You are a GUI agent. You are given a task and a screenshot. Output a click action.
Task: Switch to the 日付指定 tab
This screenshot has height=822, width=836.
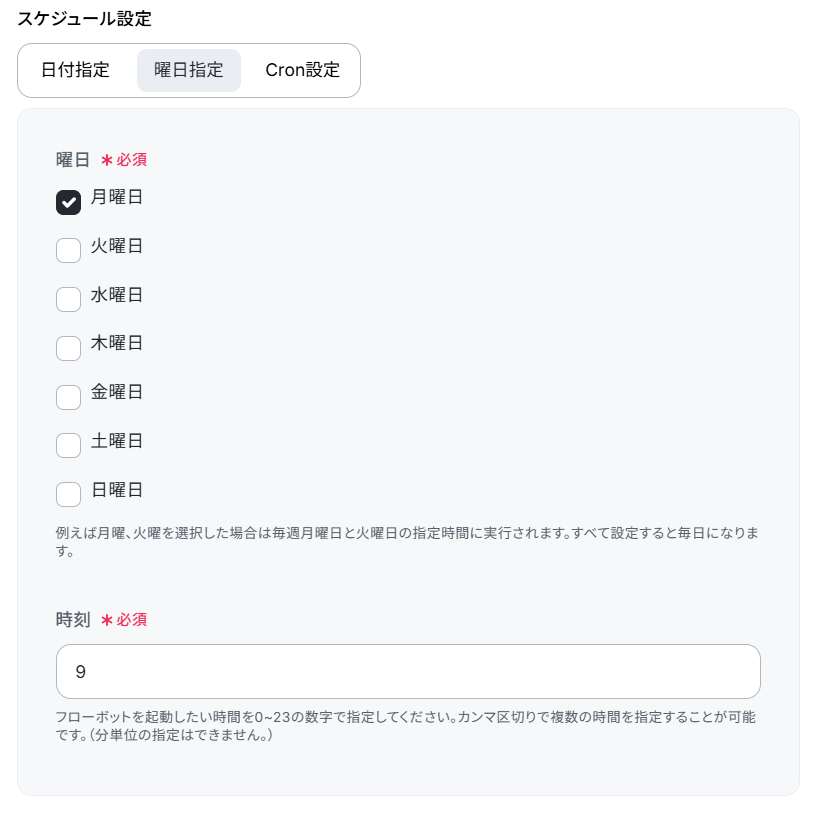click(x=75, y=70)
